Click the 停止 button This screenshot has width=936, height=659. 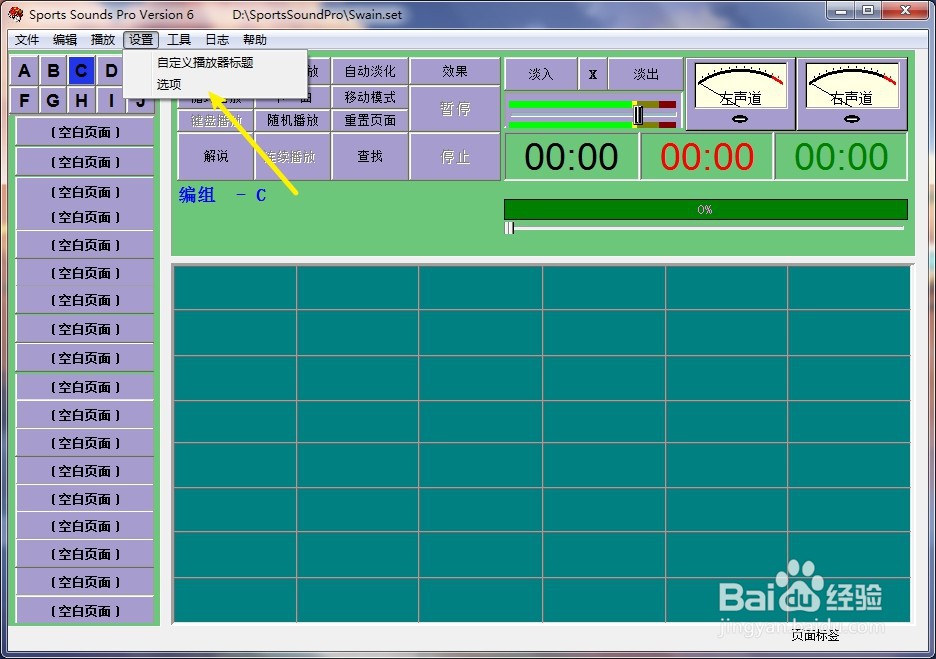(x=455, y=157)
